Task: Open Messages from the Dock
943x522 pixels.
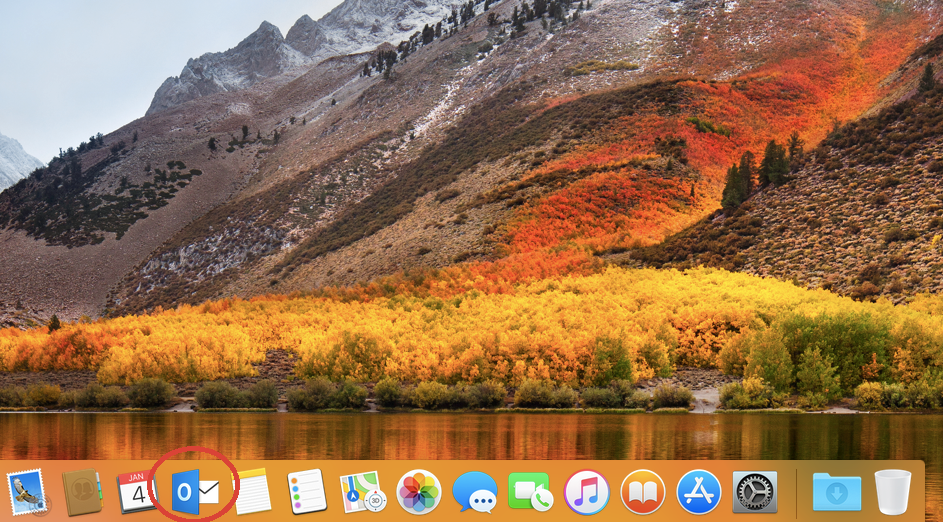Action: pyautogui.click(x=475, y=492)
